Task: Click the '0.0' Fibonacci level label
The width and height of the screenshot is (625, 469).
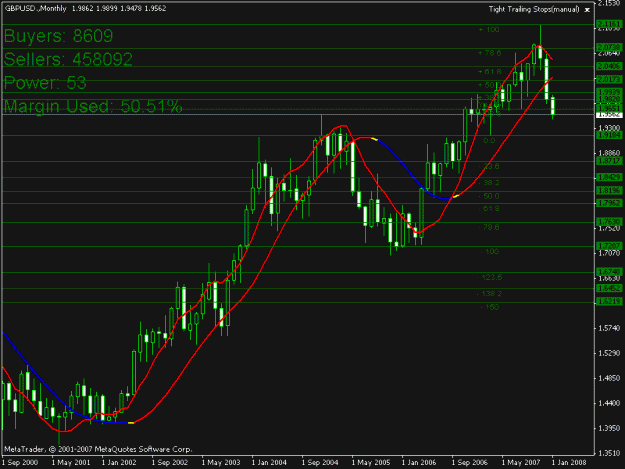Action: pos(489,141)
